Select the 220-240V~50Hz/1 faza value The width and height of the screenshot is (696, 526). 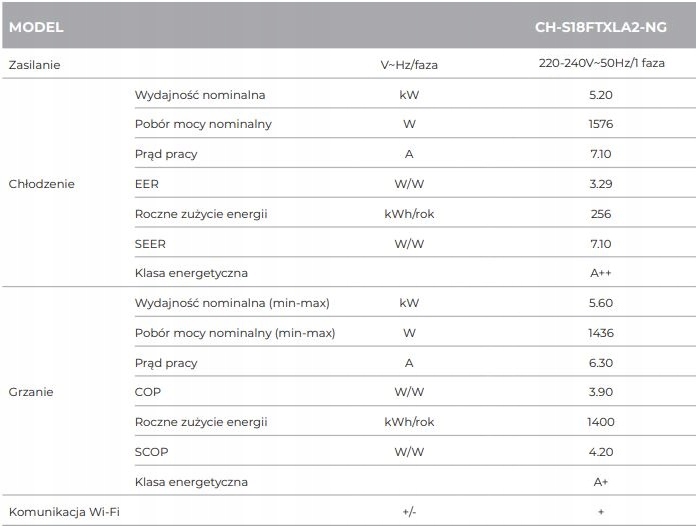coord(601,63)
